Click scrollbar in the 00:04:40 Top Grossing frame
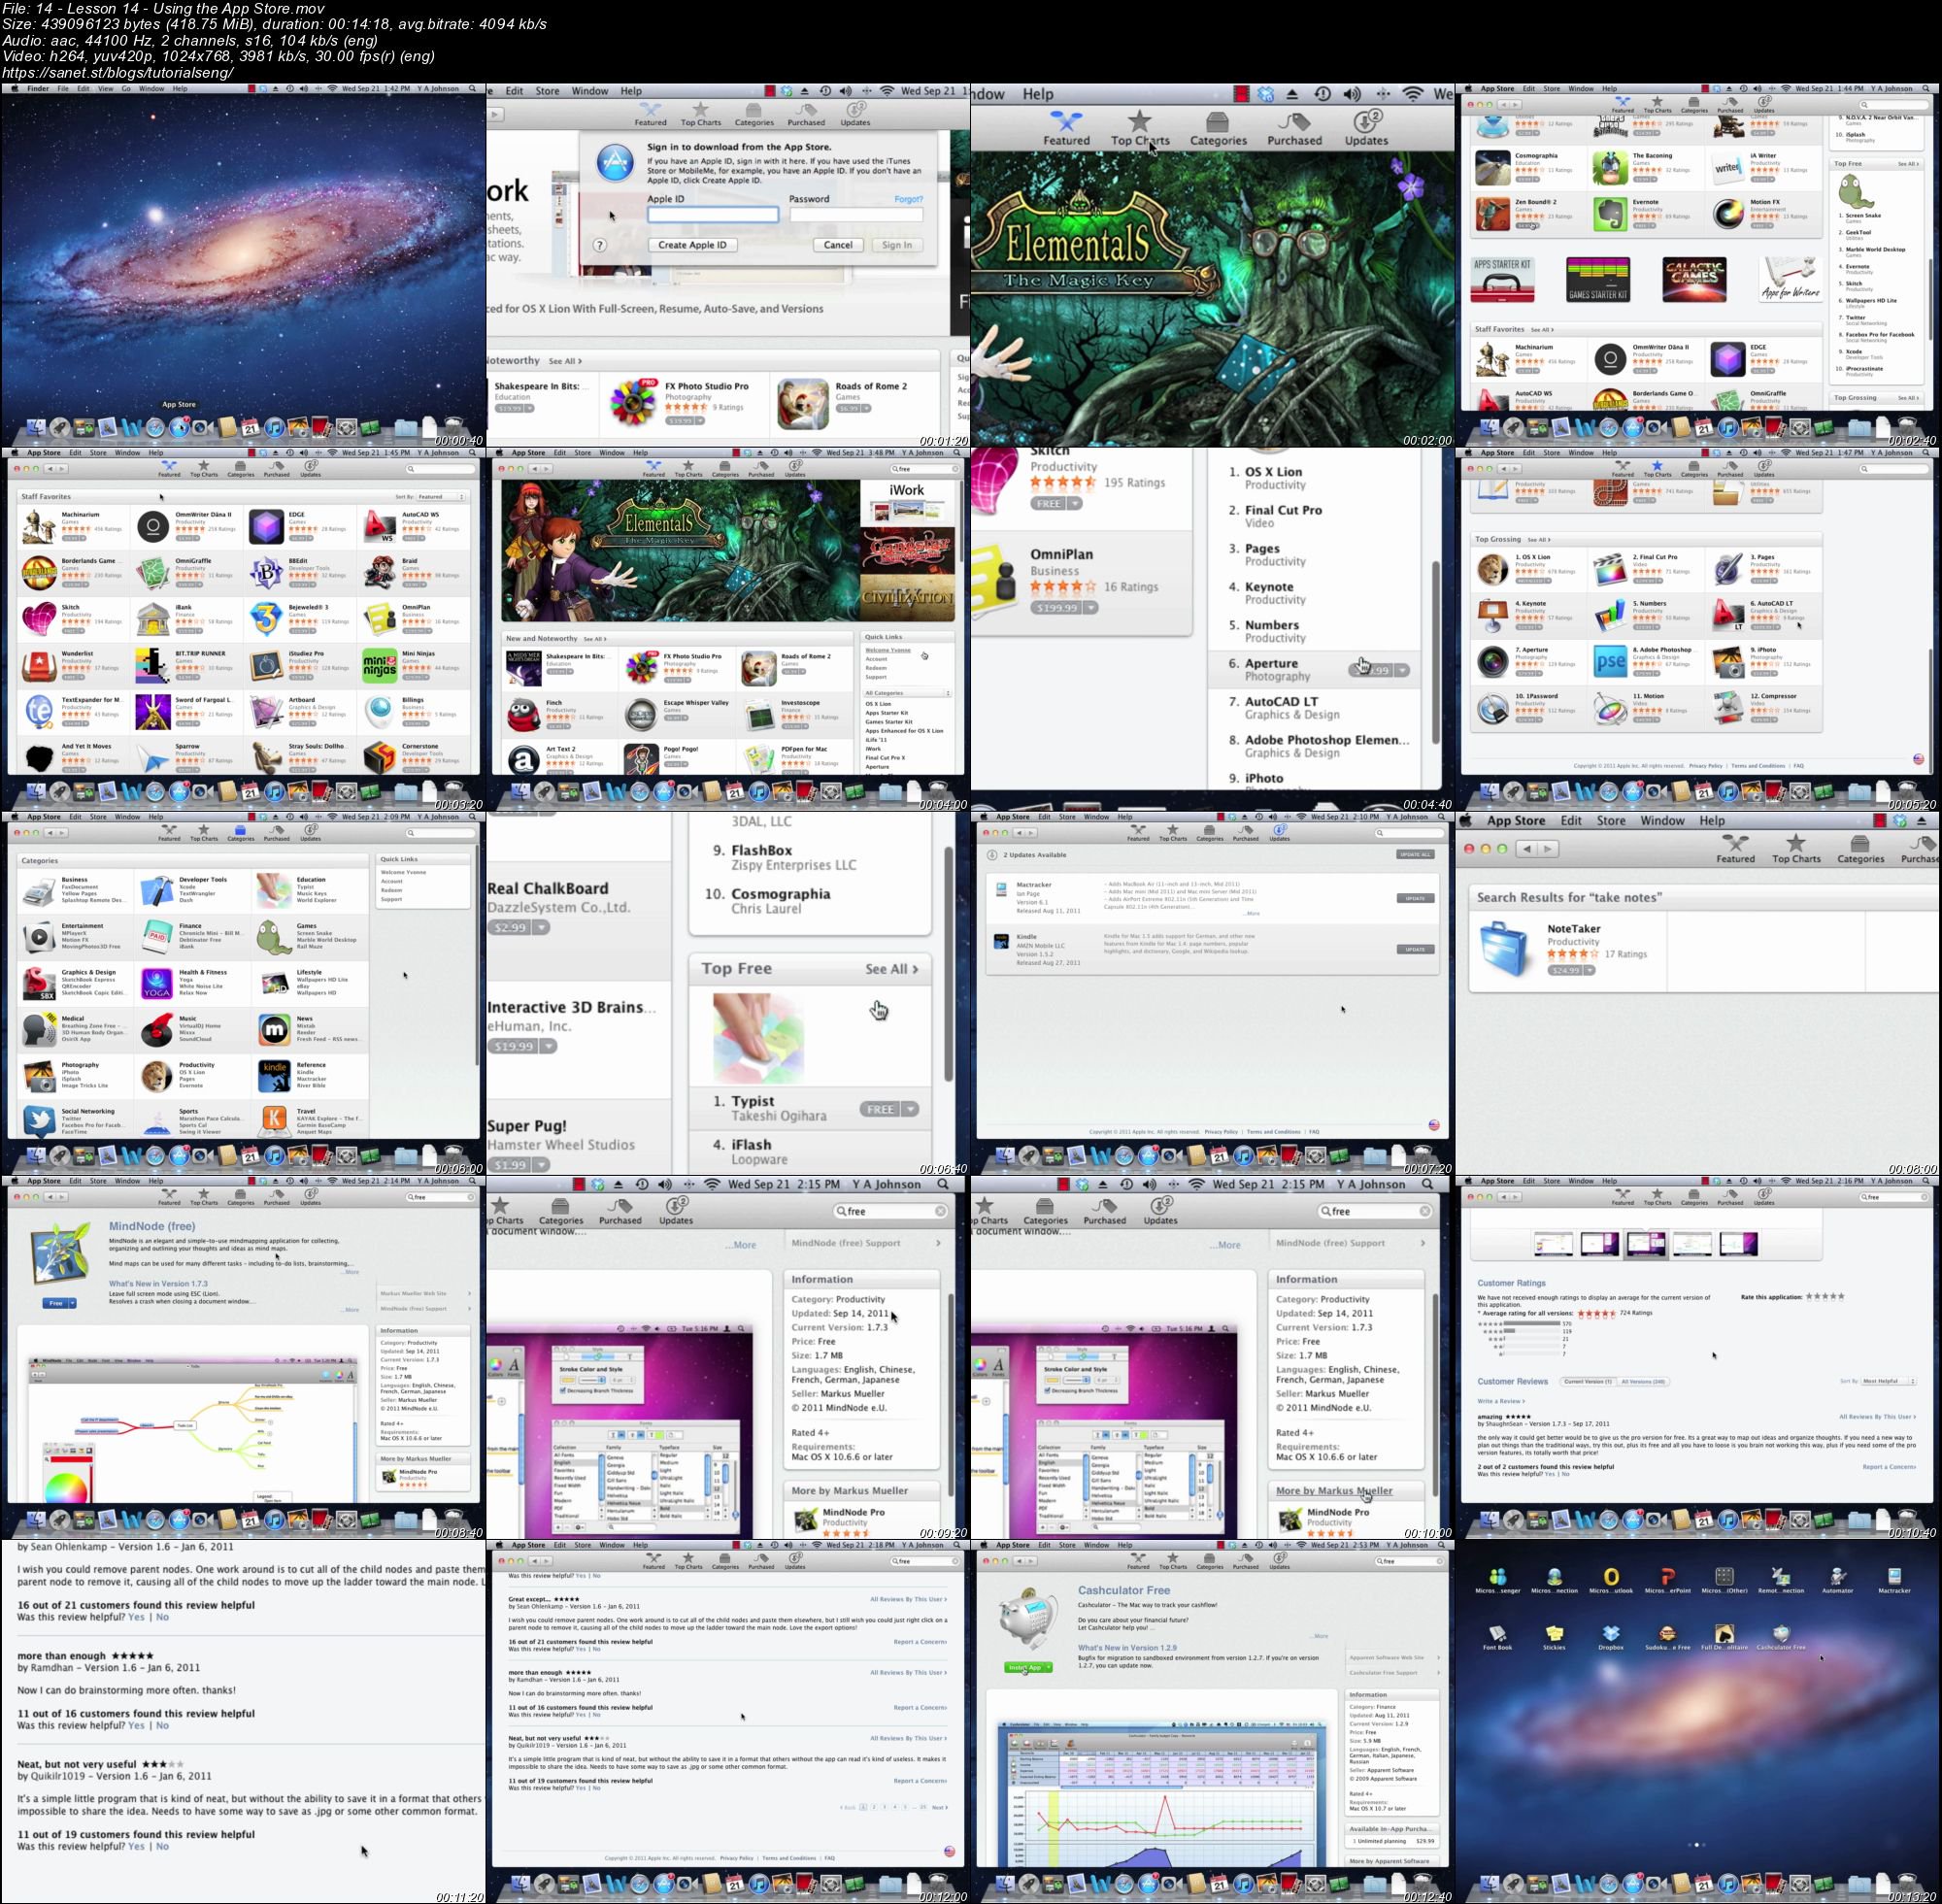Viewport: 1942px width, 1904px height. [x=1437, y=651]
